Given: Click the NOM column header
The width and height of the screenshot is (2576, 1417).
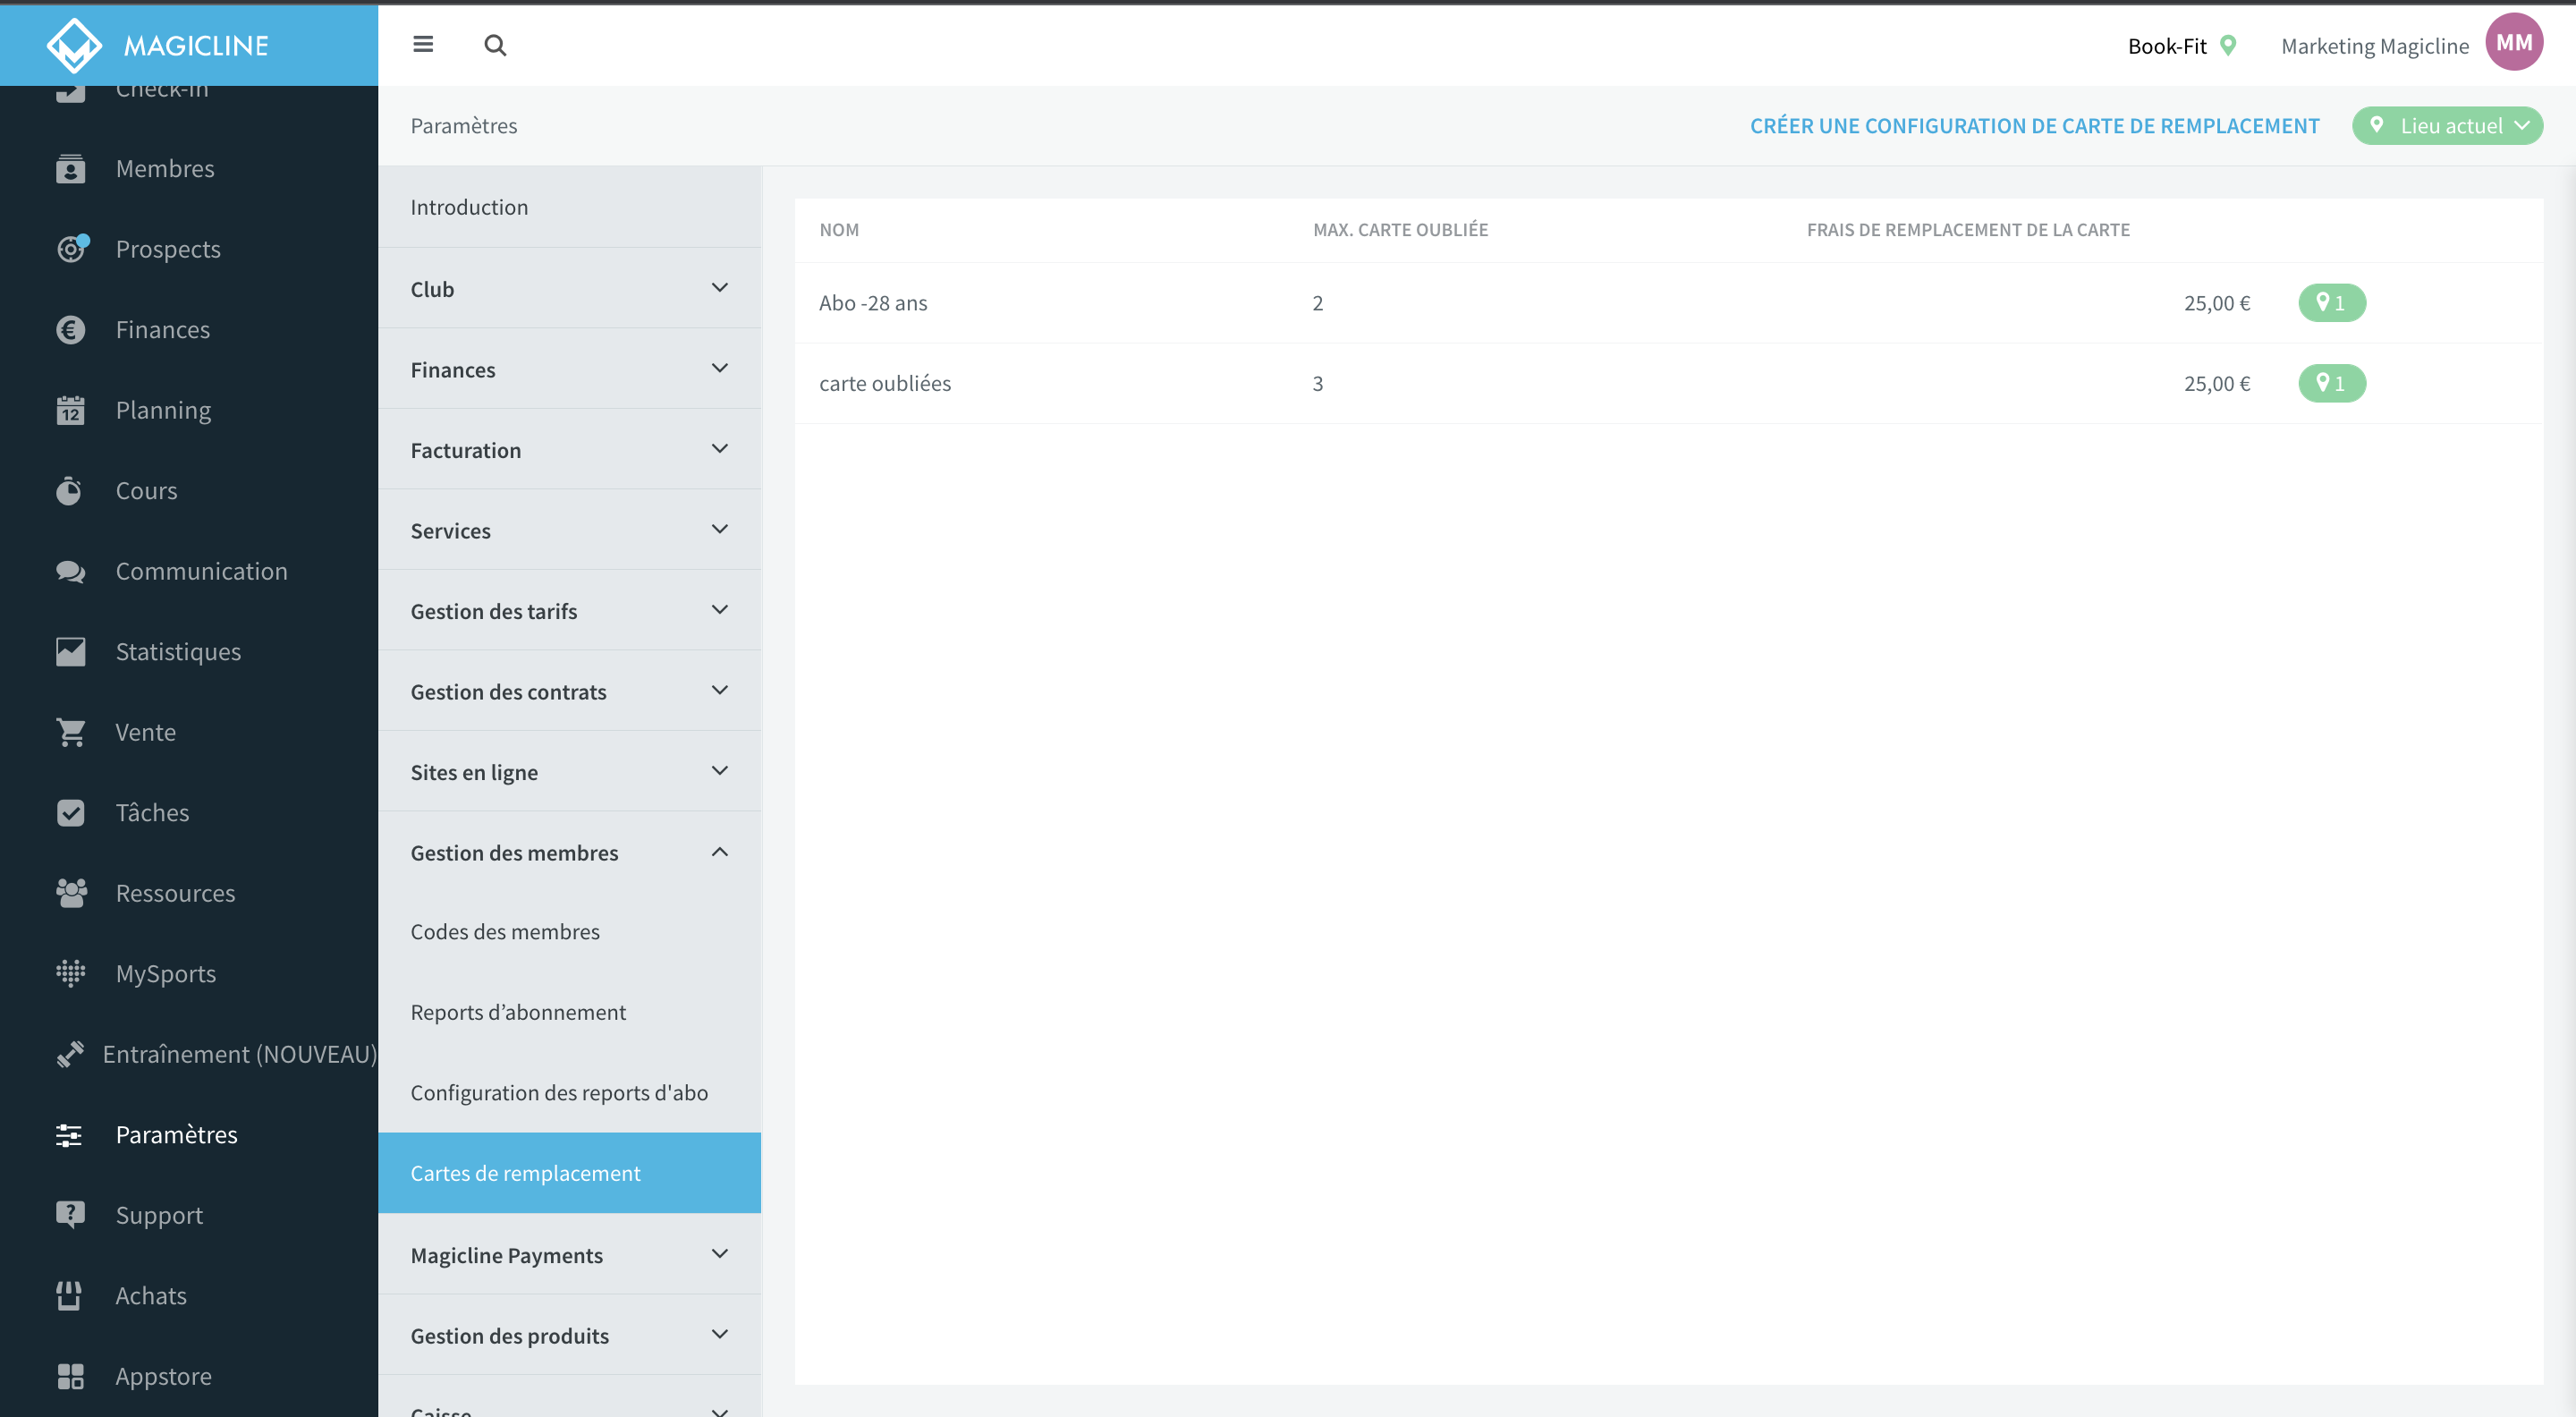Looking at the screenshot, I should click(839, 230).
